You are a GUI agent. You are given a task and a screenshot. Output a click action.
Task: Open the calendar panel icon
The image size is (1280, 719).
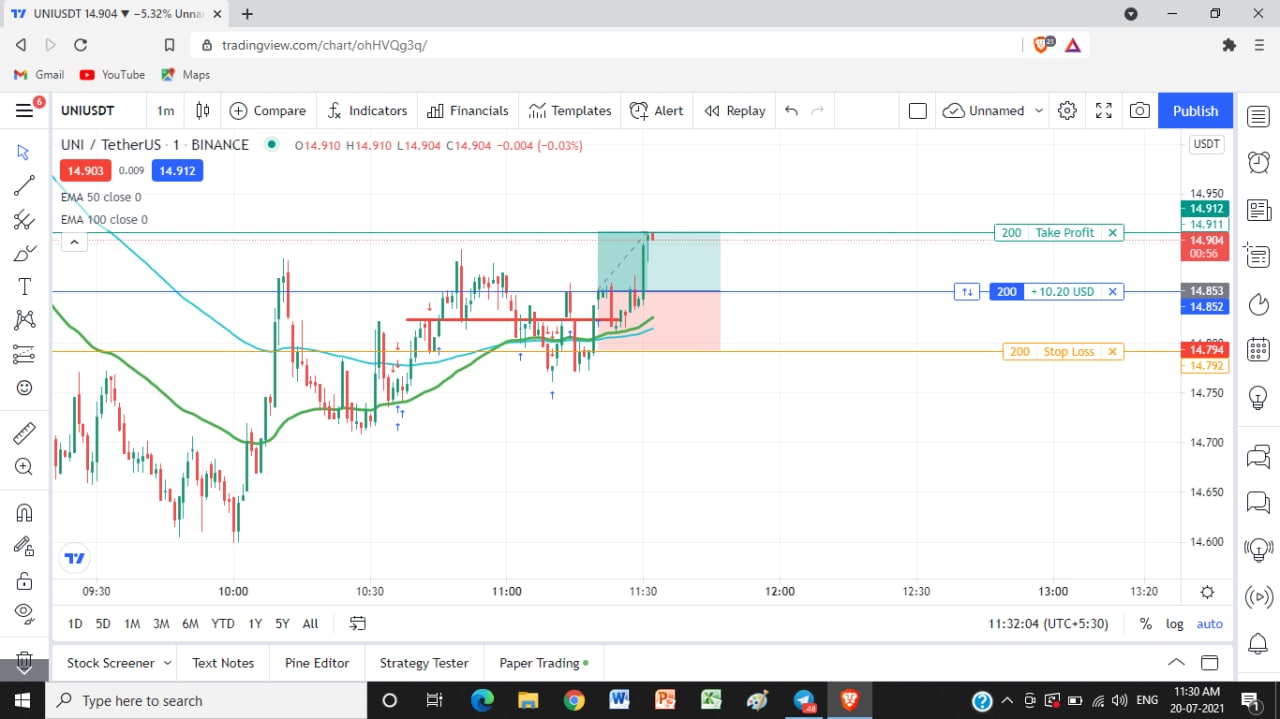[x=1258, y=350]
